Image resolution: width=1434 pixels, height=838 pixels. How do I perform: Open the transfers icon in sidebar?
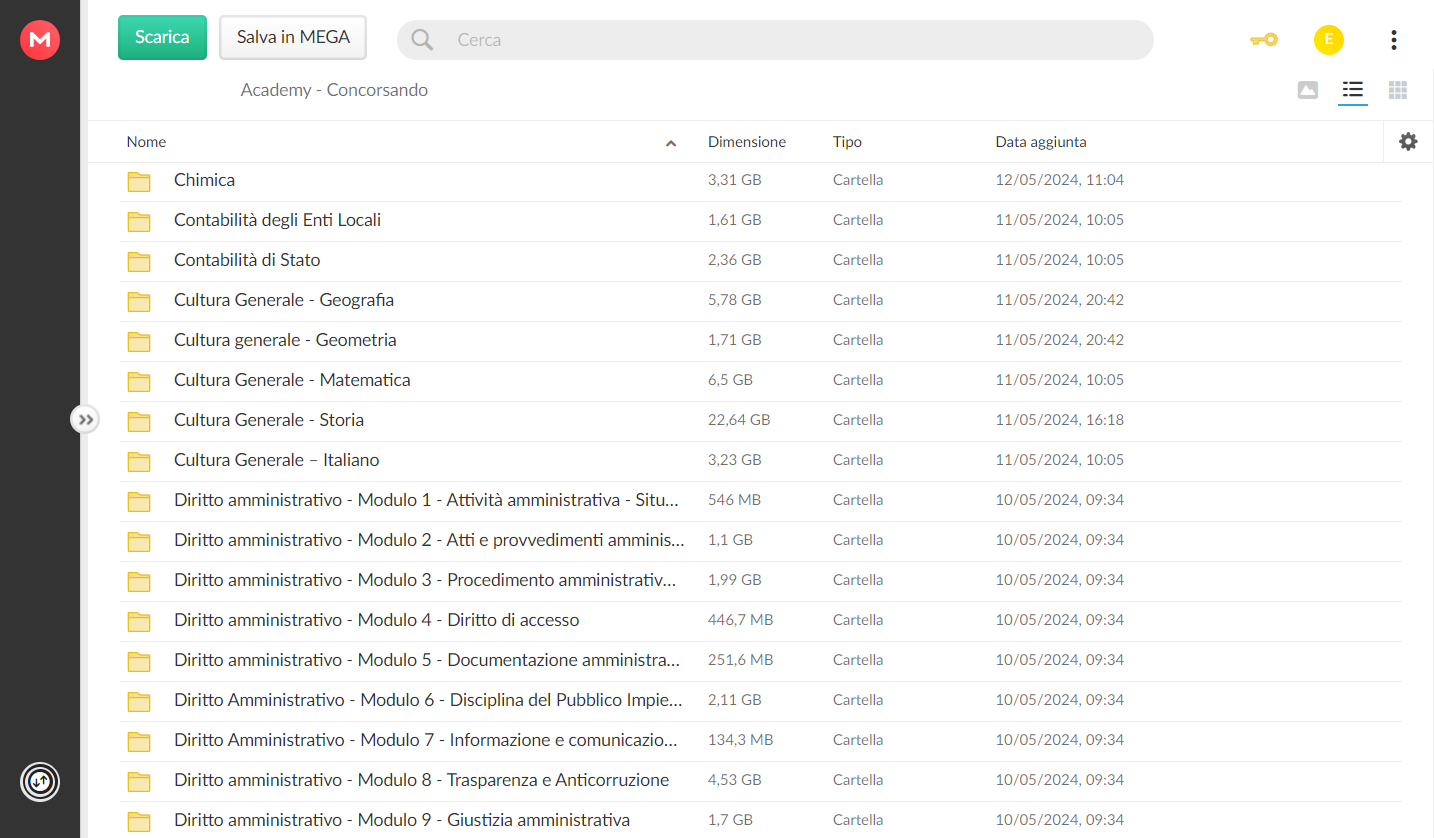click(40, 782)
